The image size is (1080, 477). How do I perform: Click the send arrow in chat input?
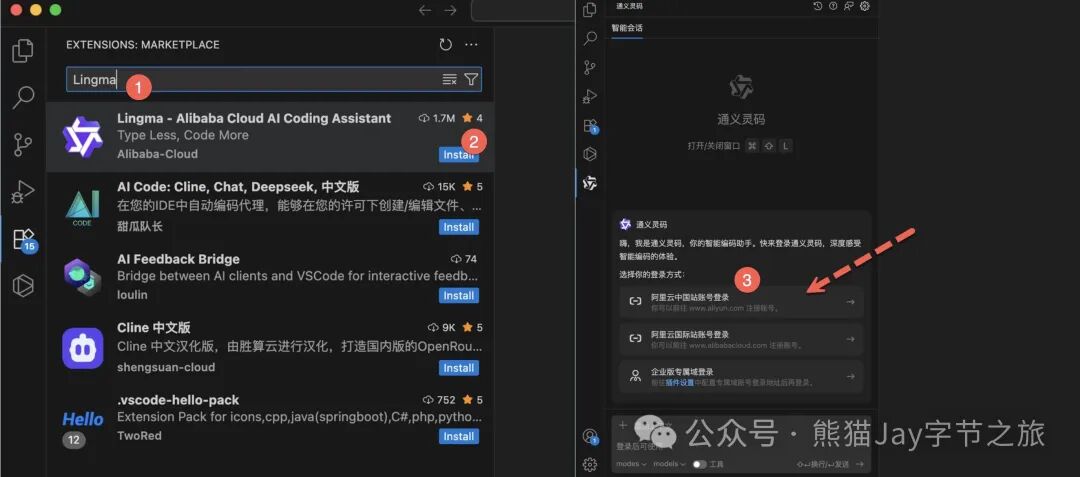(860, 465)
